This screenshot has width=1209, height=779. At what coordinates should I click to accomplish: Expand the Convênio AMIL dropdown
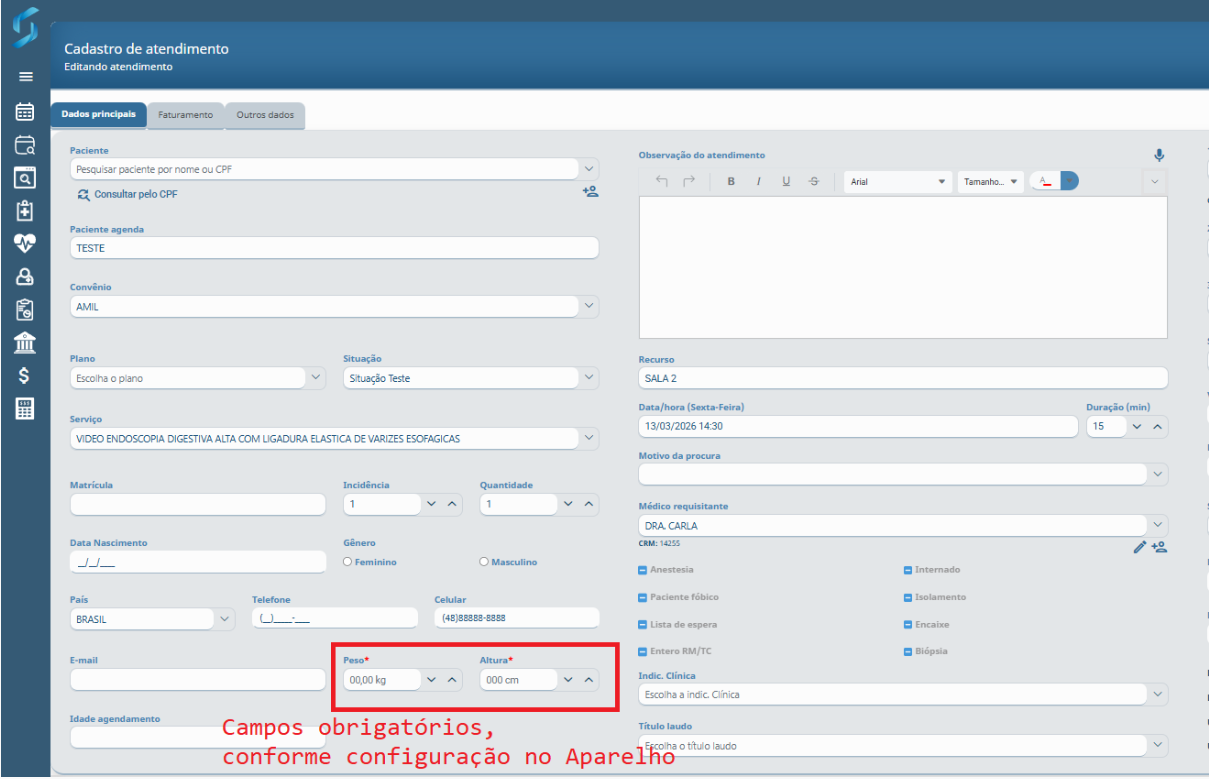[589, 306]
